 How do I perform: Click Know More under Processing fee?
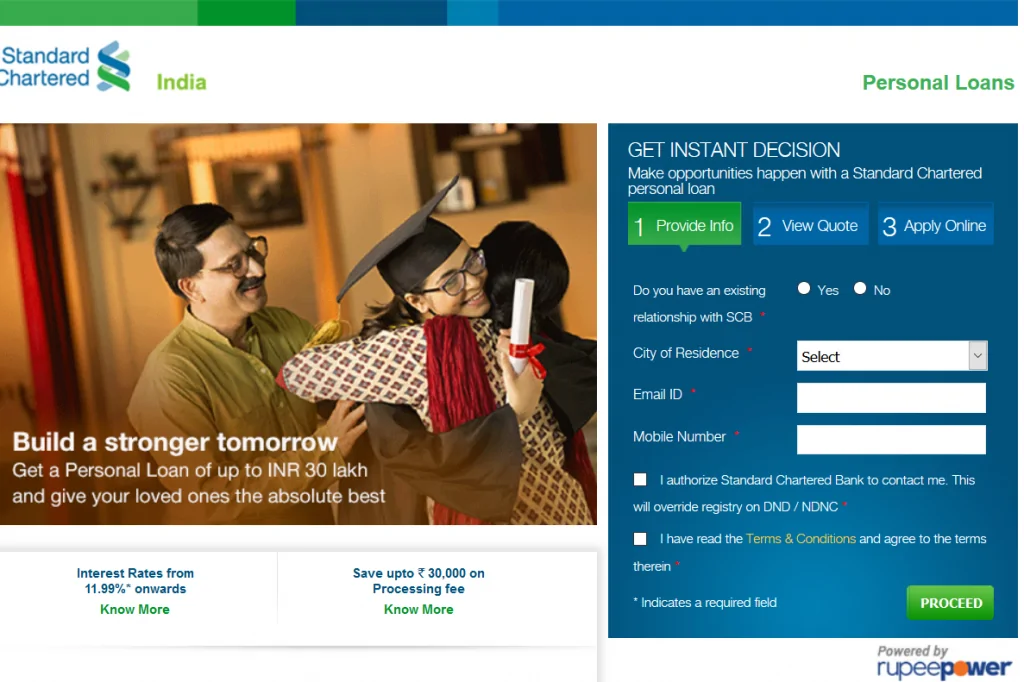pos(419,609)
